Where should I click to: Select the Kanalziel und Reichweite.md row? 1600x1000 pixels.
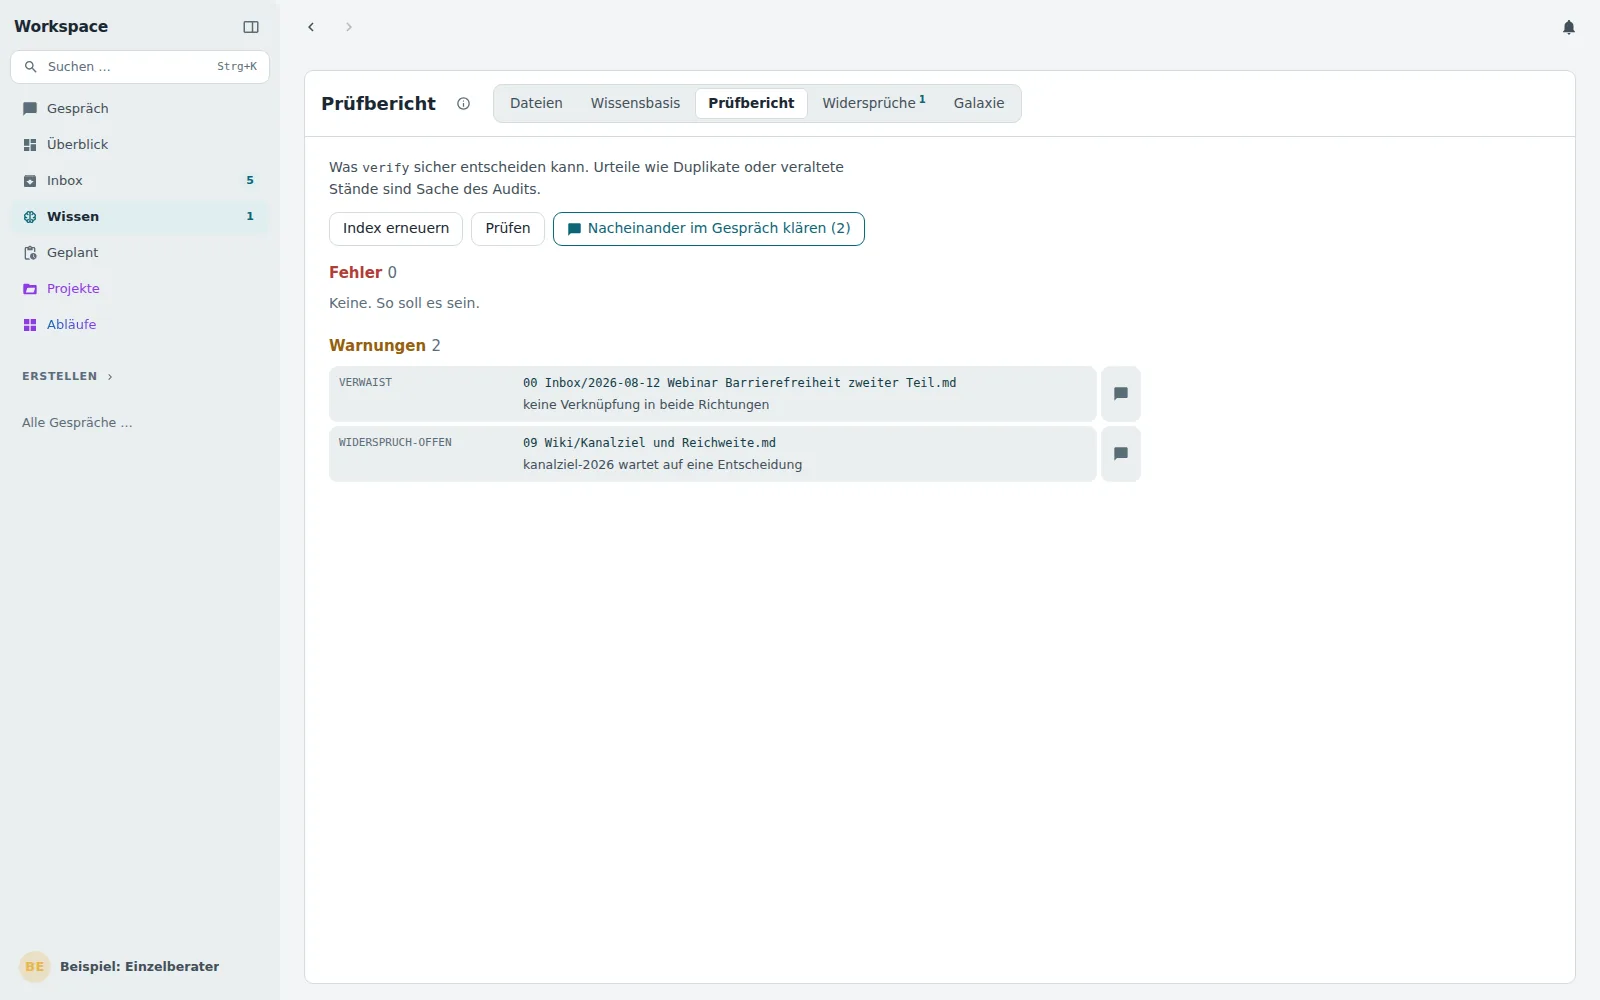pos(713,454)
